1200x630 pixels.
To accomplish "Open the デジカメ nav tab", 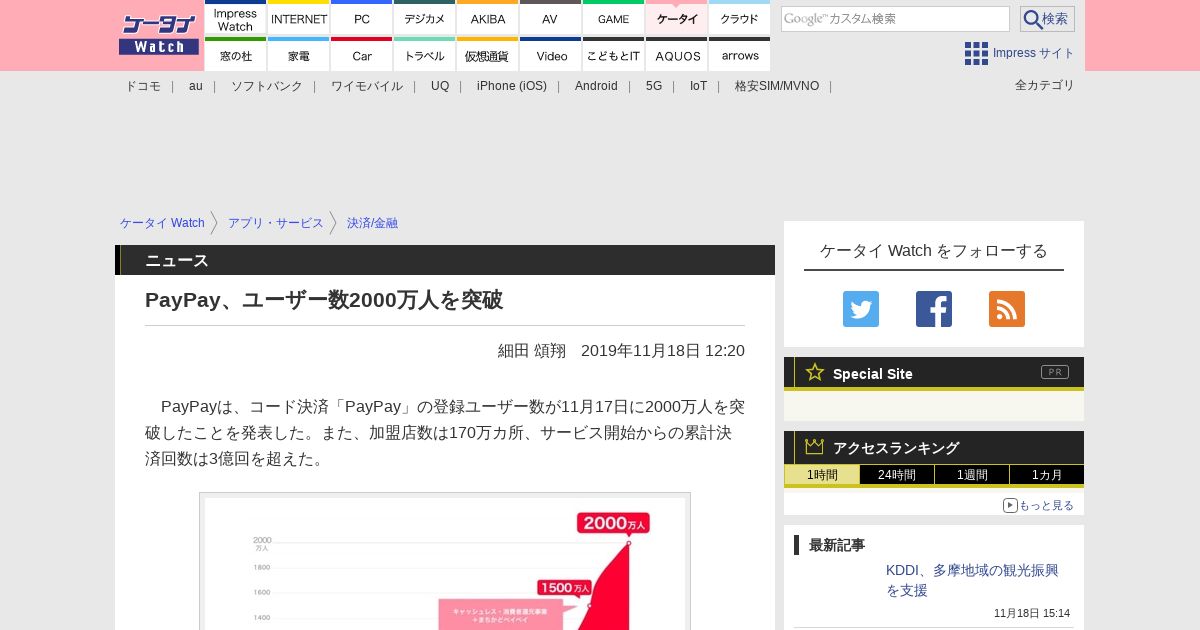I will coord(425,18).
